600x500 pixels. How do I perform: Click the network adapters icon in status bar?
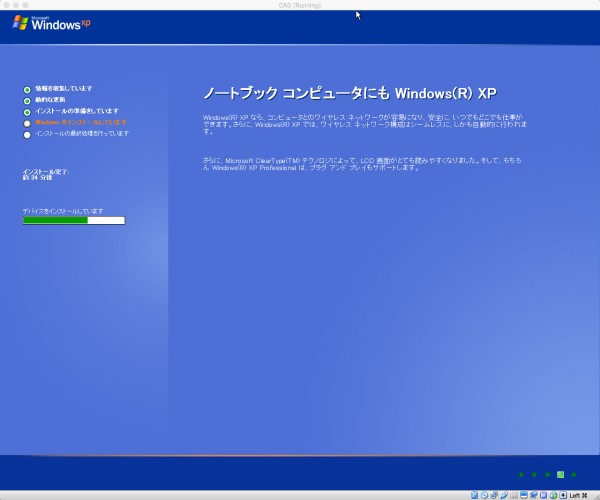click(x=494, y=495)
